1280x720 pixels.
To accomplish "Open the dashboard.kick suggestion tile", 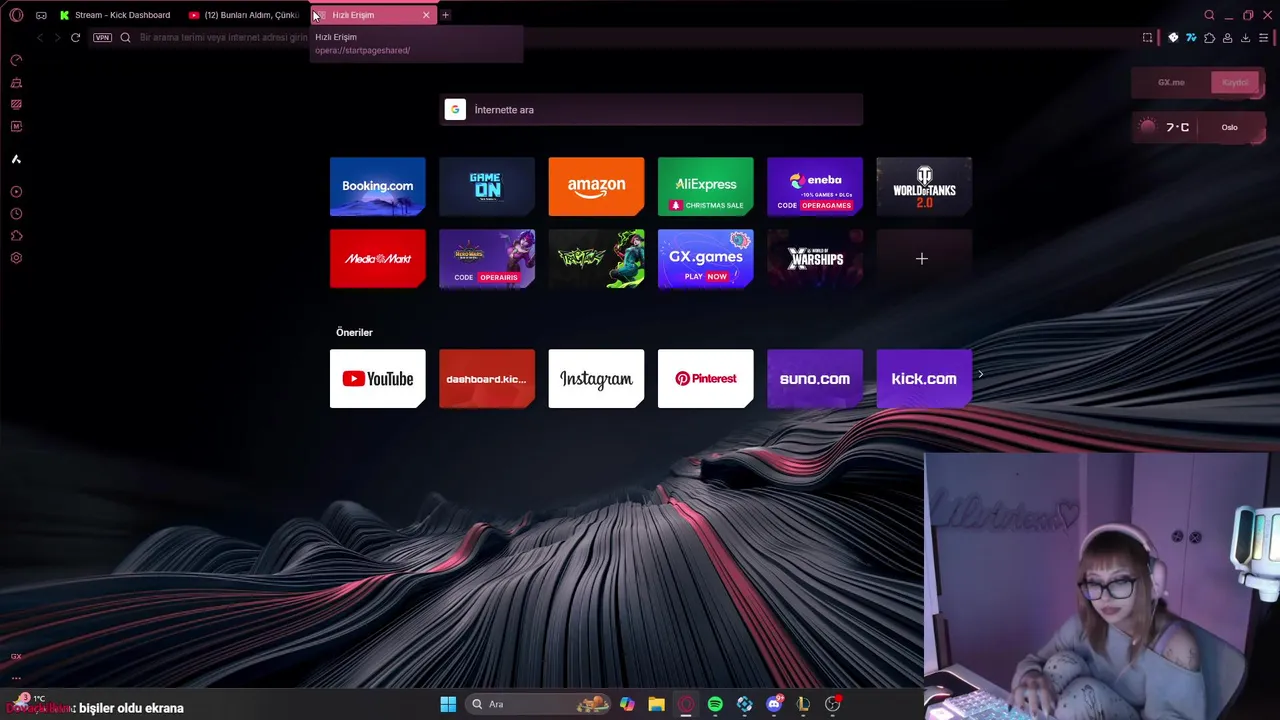I will tap(487, 379).
